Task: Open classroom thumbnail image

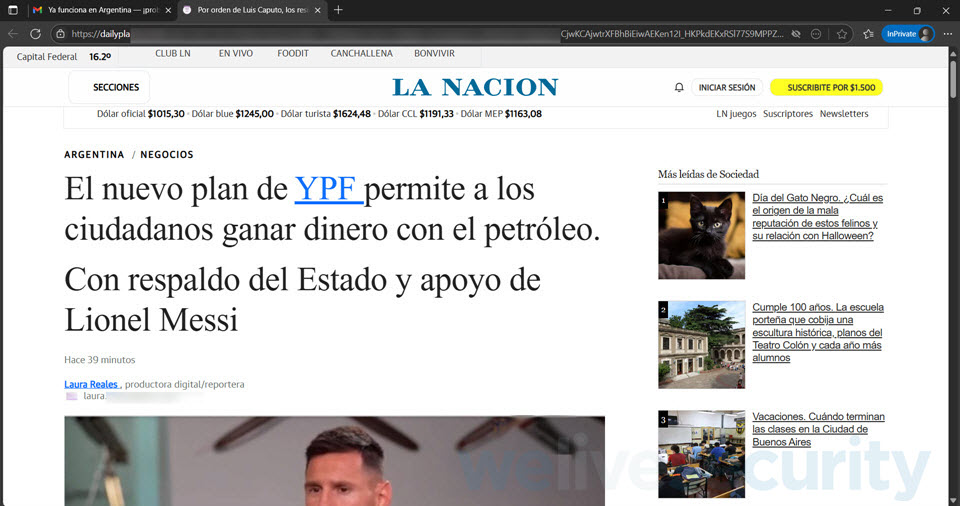Action: click(702, 454)
